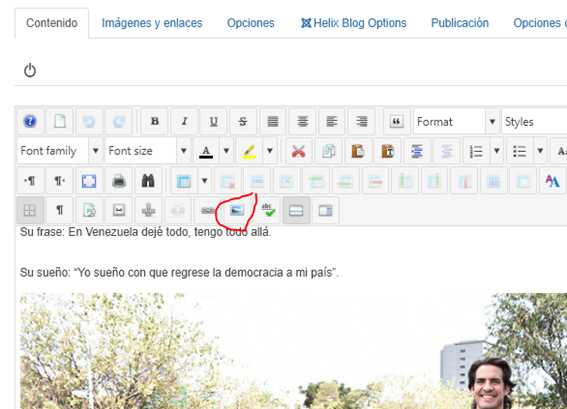This screenshot has width=567, height=409.
Task: Expand the text color picker arrow
Action: [x=226, y=150]
